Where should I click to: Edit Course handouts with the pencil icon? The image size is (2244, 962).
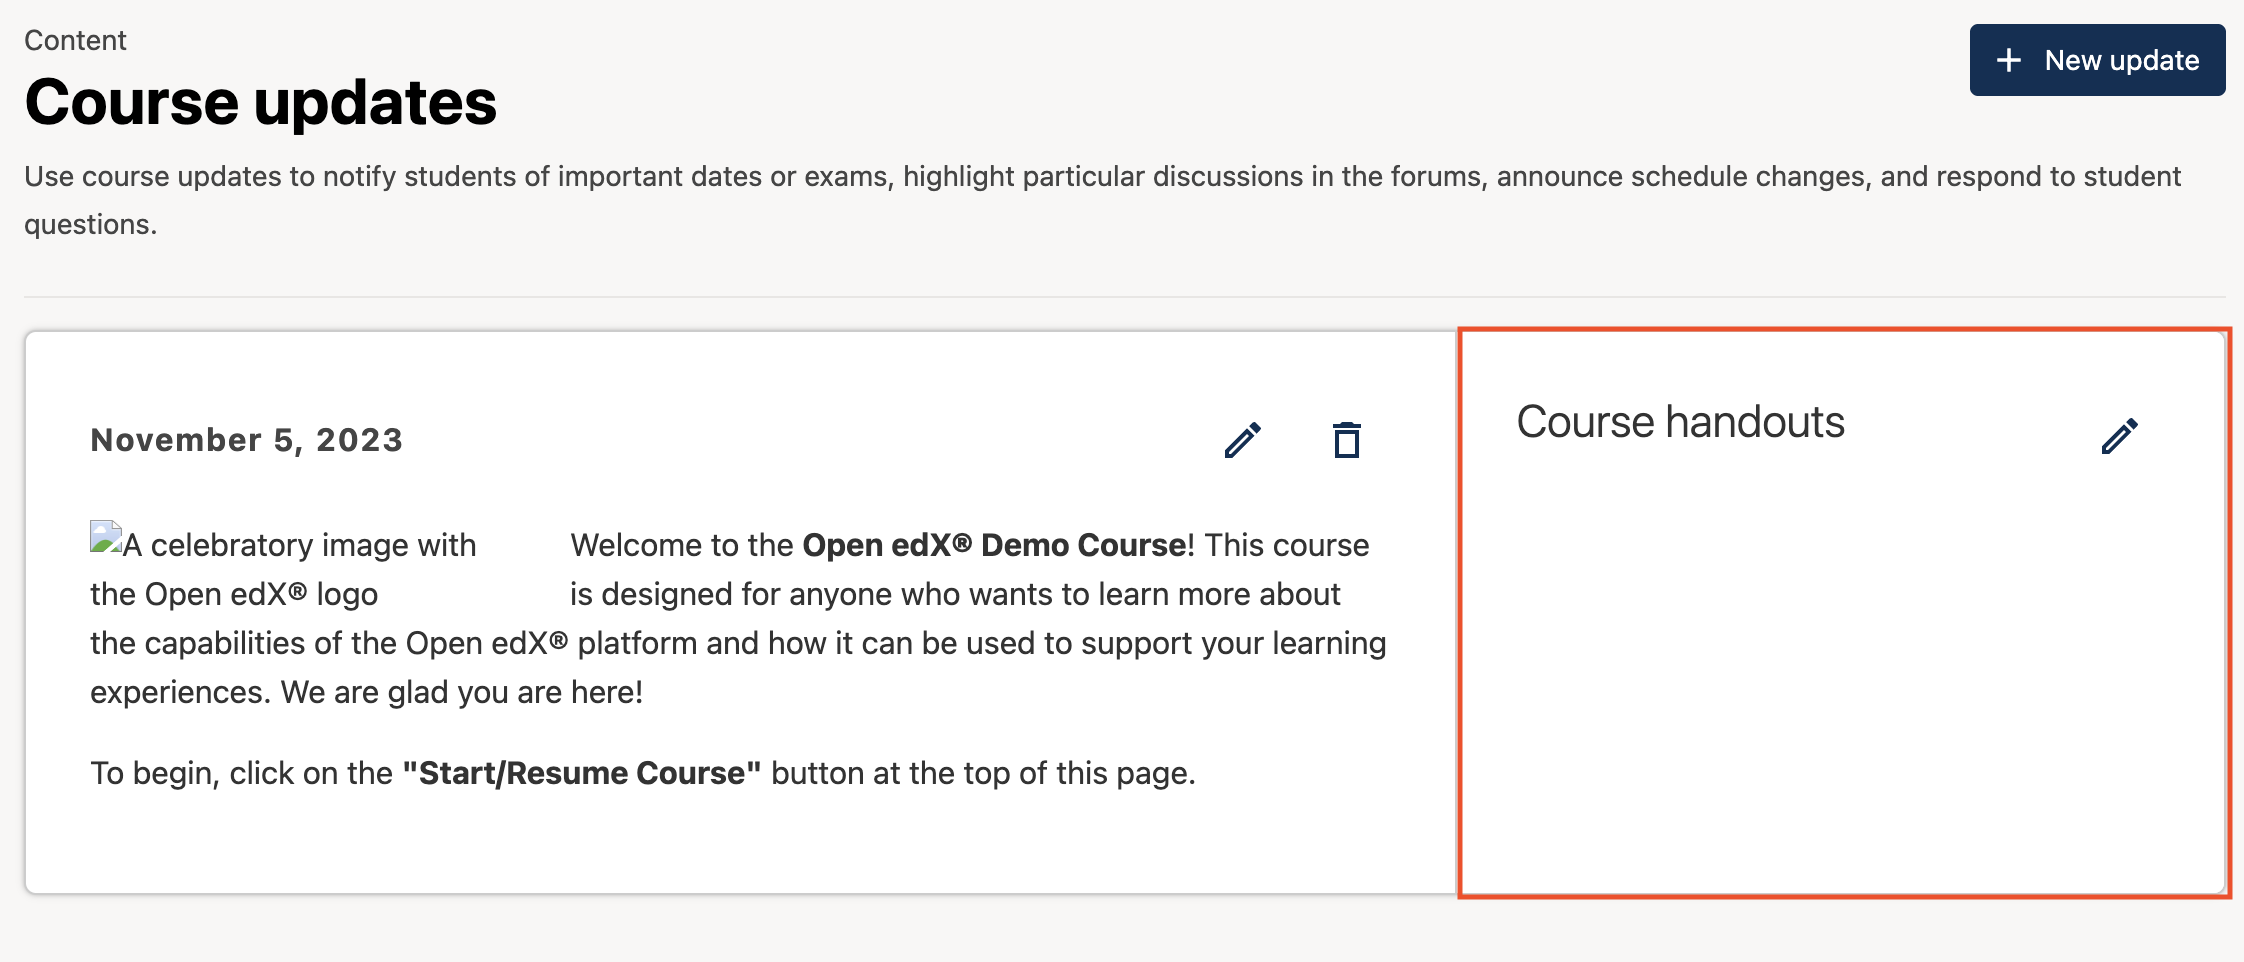(2119, 436)
